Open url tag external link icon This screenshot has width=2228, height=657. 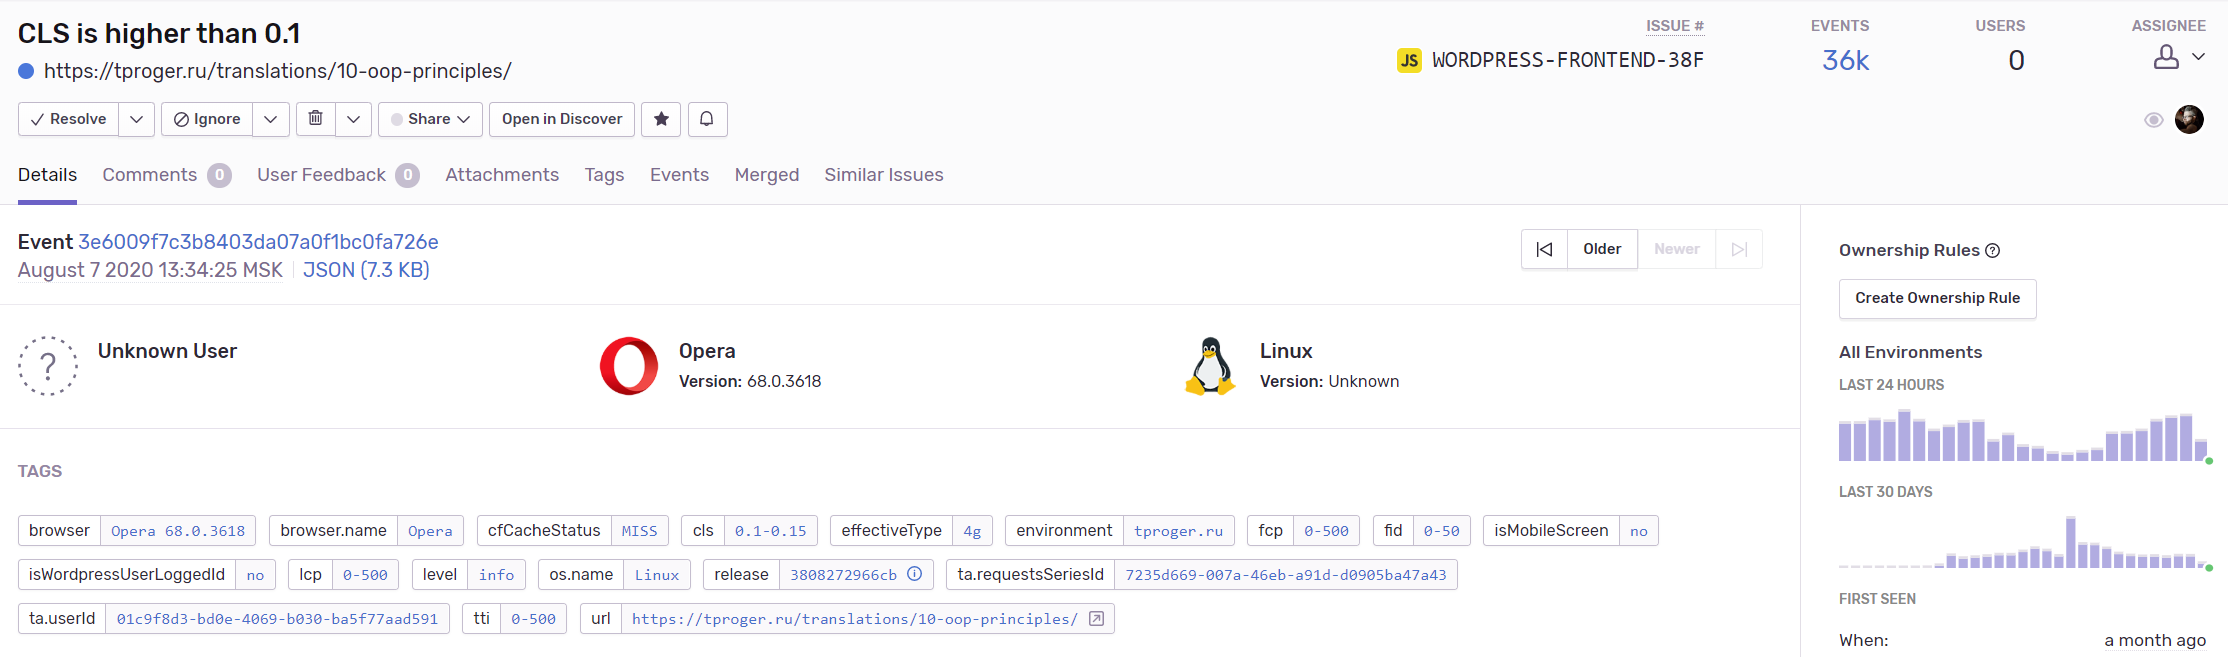coord(1096,618)
